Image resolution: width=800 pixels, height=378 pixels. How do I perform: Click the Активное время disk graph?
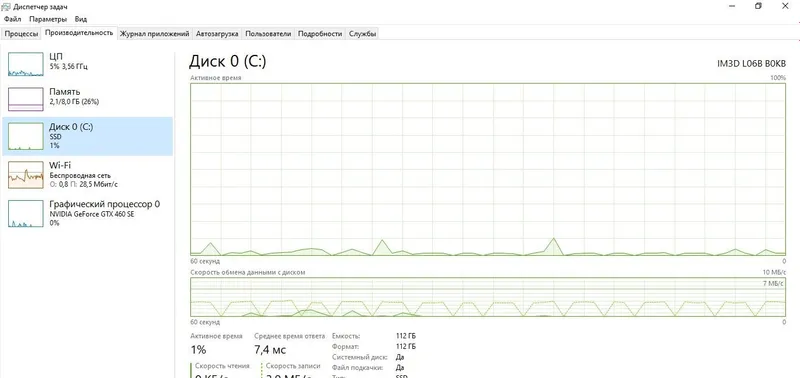pyautogui.click(x=488, y=169)
